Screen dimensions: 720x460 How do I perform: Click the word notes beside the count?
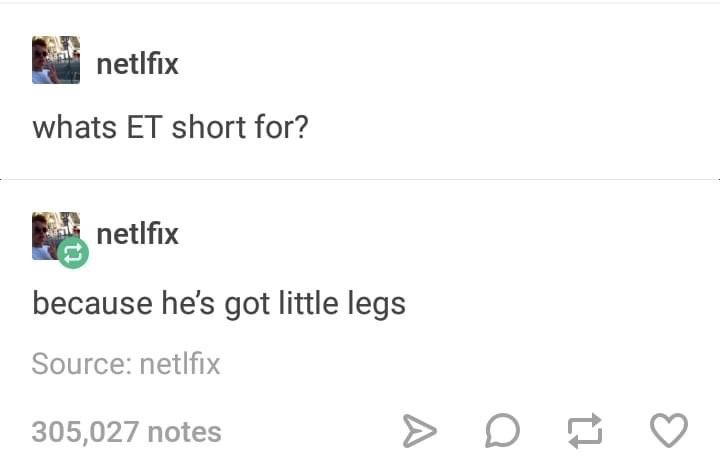coord(185,432)
